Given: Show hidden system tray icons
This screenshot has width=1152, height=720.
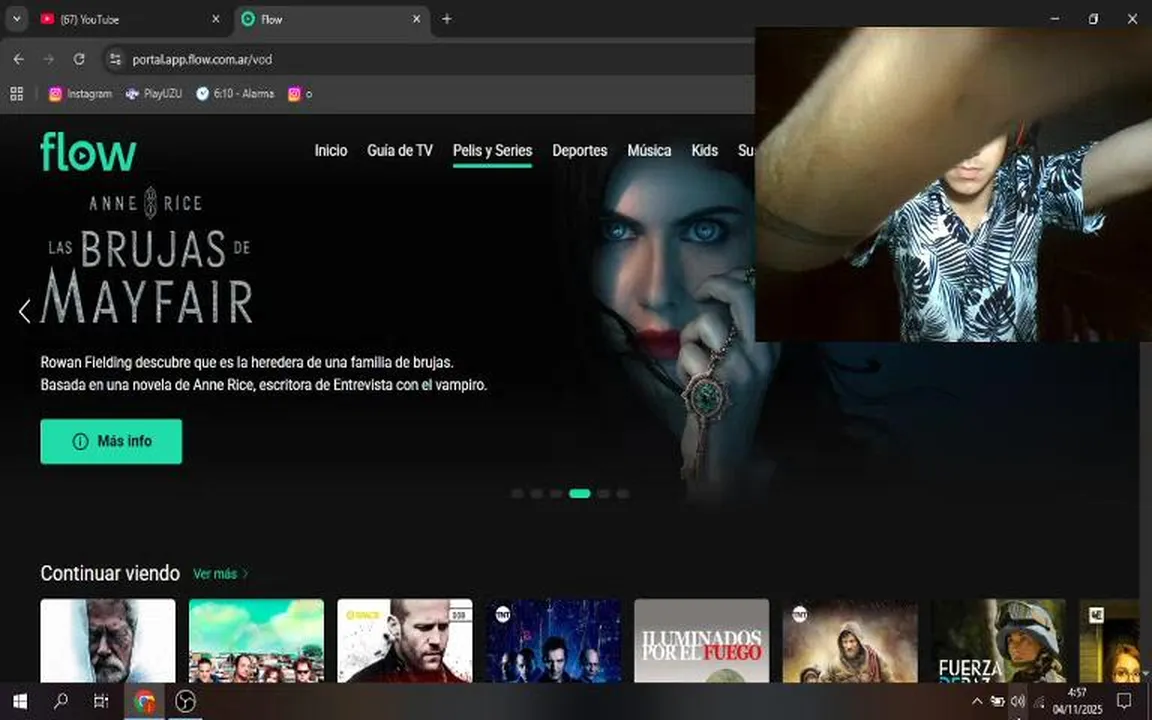Looking at the screenshot, I should click(977, 702).
